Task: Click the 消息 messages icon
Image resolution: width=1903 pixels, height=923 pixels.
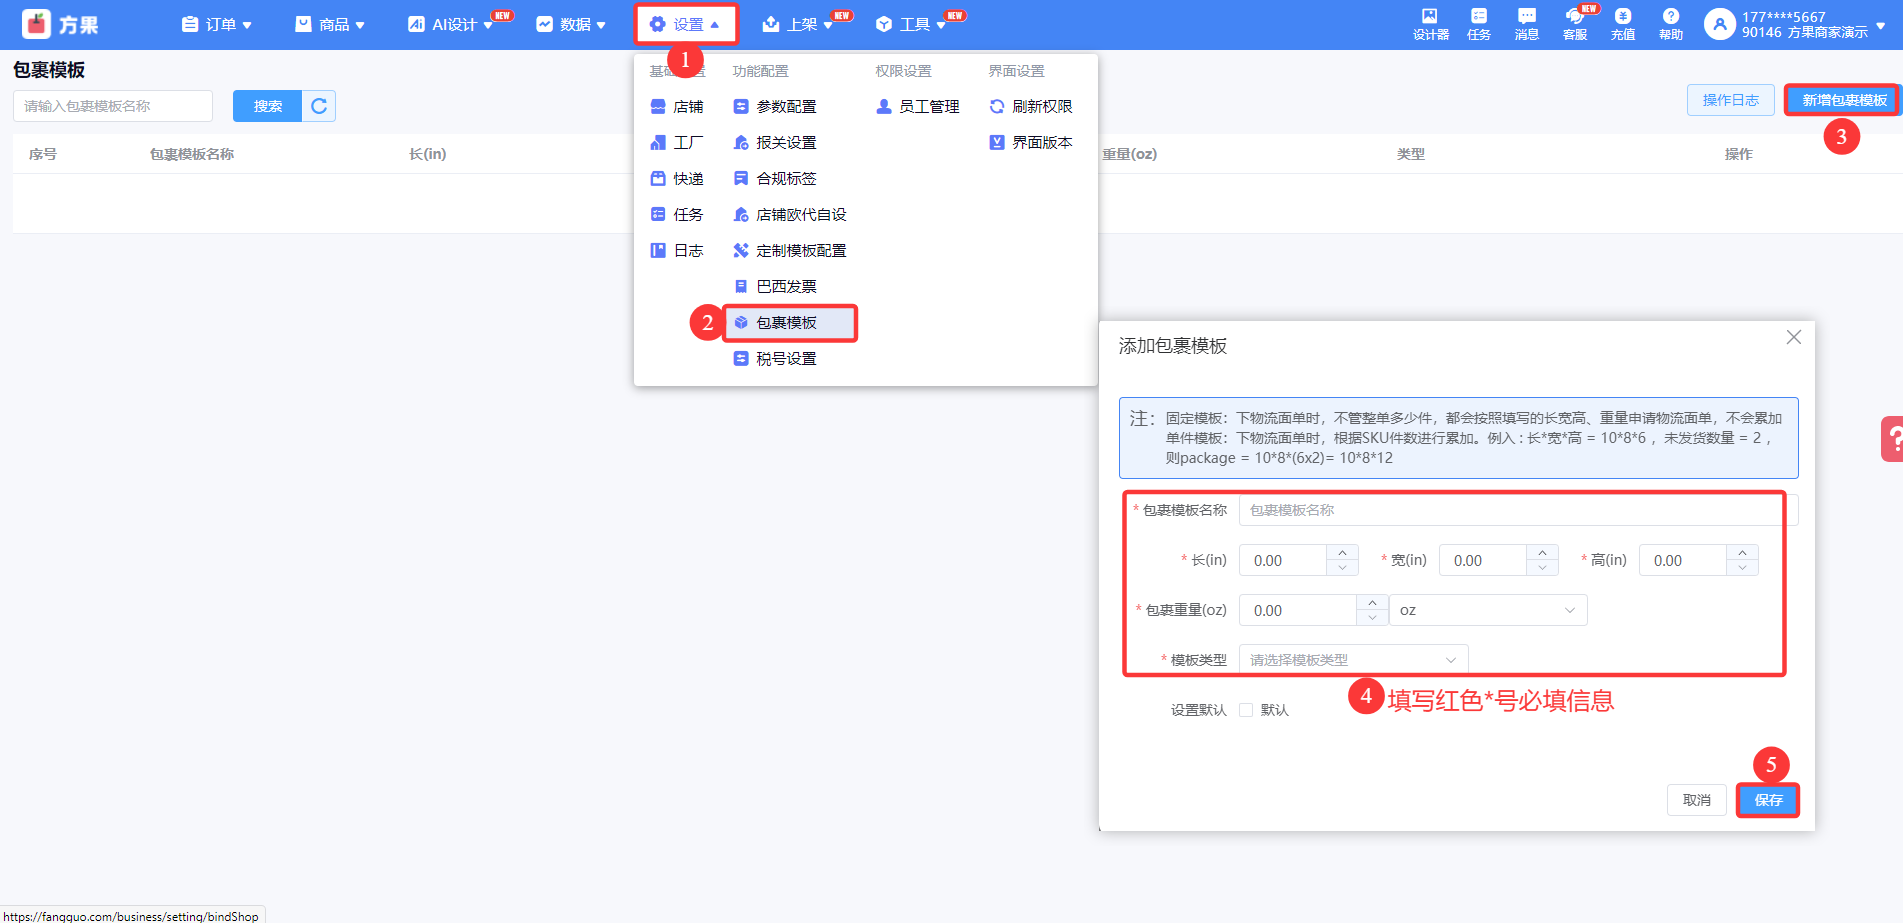Action: point(1526,23)
